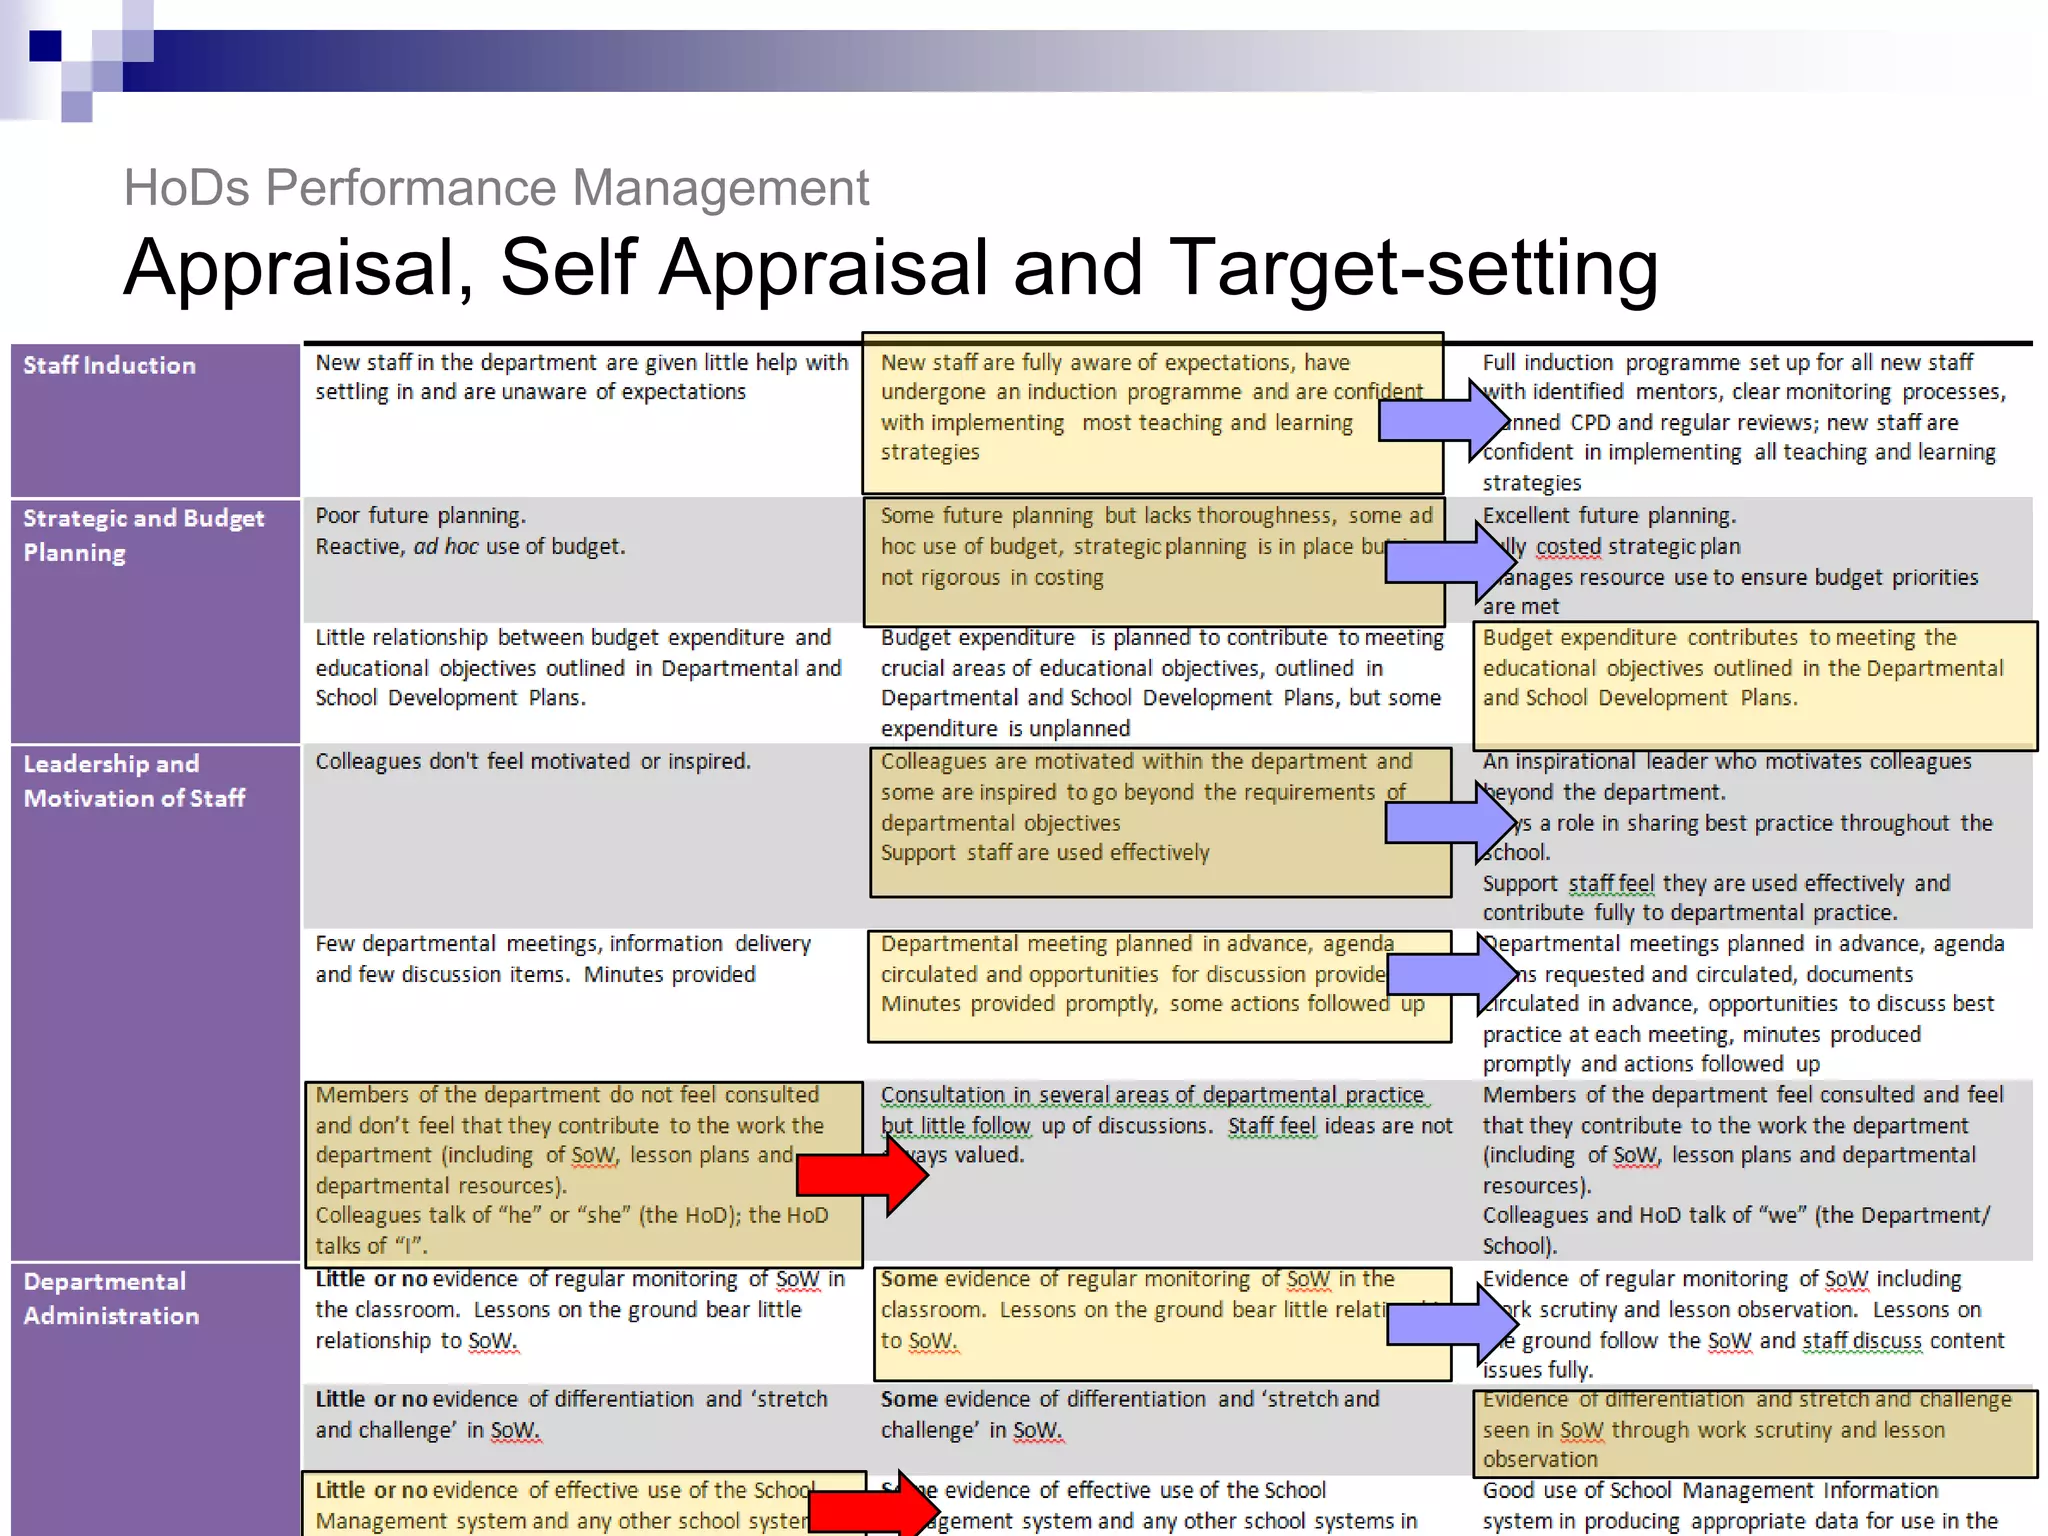Screen dimensions: 2048x1536
Task: Click the 'HoDs Performance Management' subtitle
Action: [x=496, y=187]
